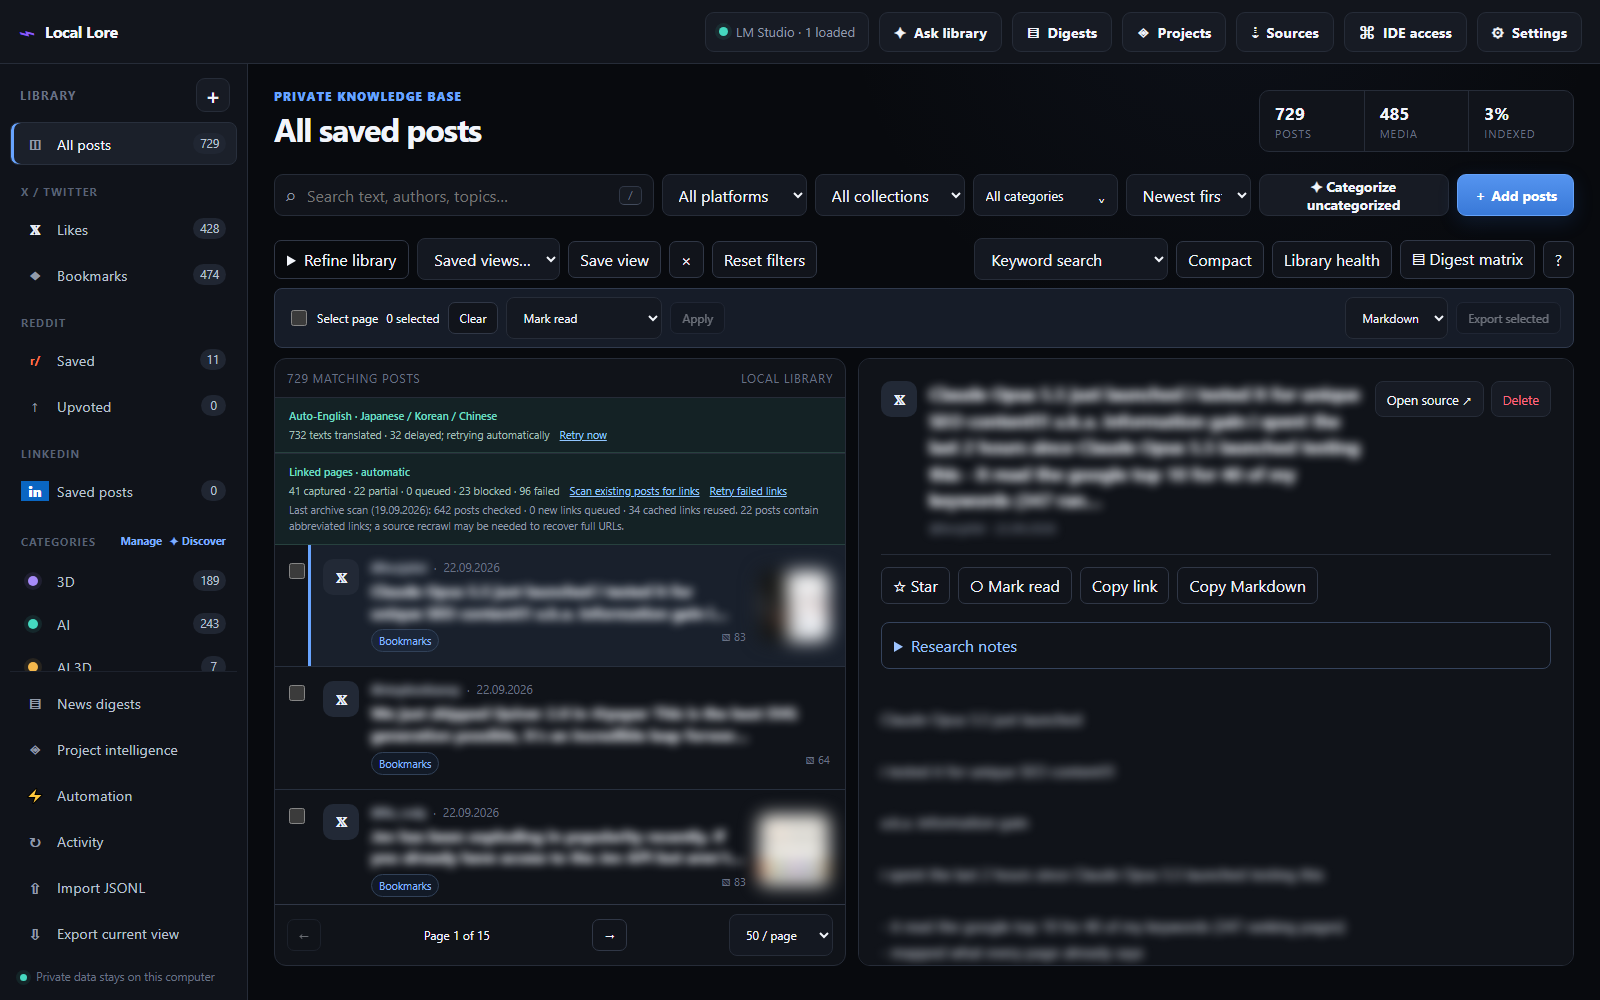The width and height of the screenshot is (1600, 1000).
Task: Click the LinkedIn icon beside Saved posts
Action: tap(35, 492)
